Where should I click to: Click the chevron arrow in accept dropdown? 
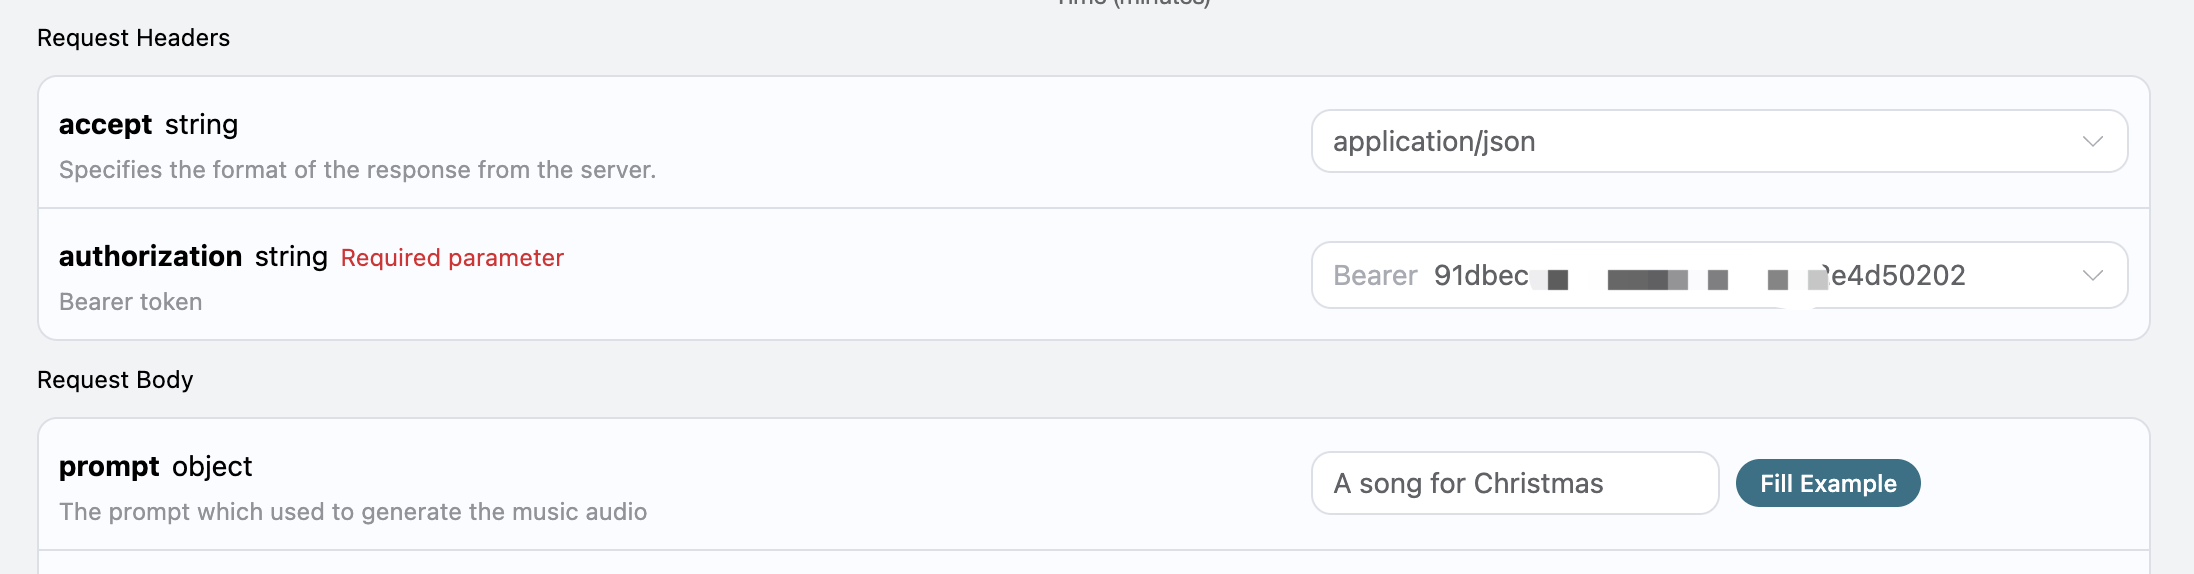2092,142
